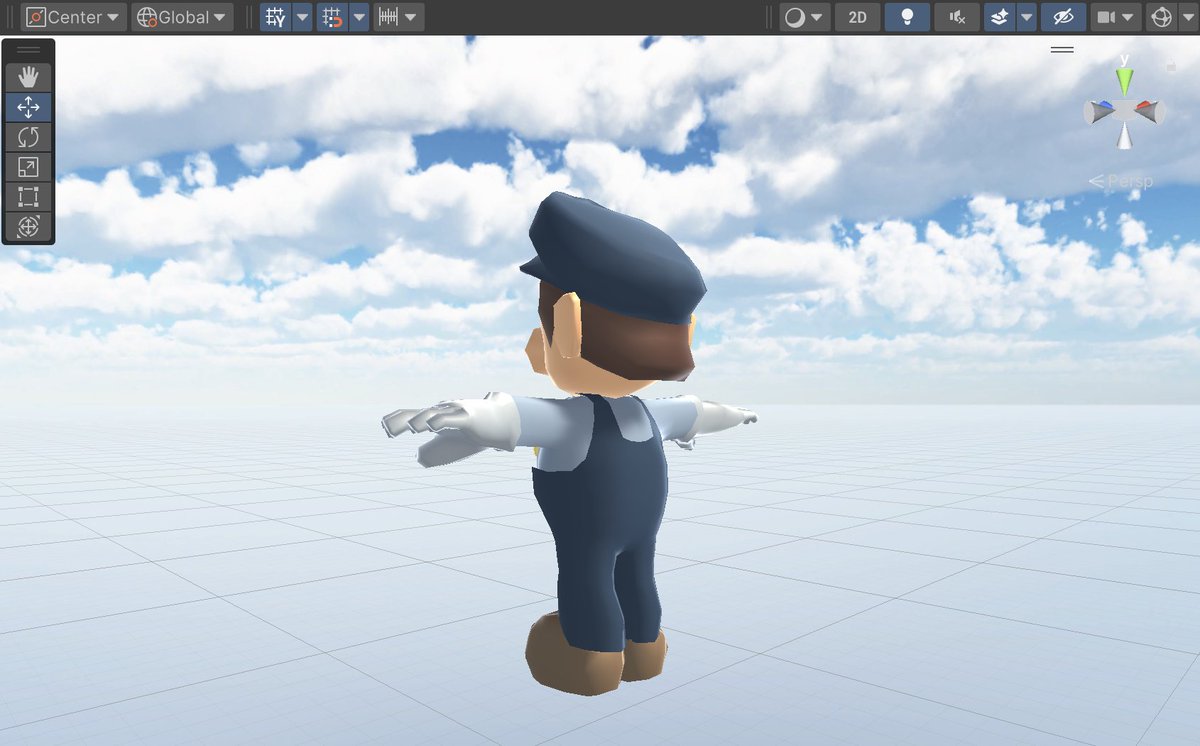Image resolution: width=1200 pixels, height=746 pixels.
Task: Toggle hidden objects visibility eye button
Action: tap(1063, 17)
